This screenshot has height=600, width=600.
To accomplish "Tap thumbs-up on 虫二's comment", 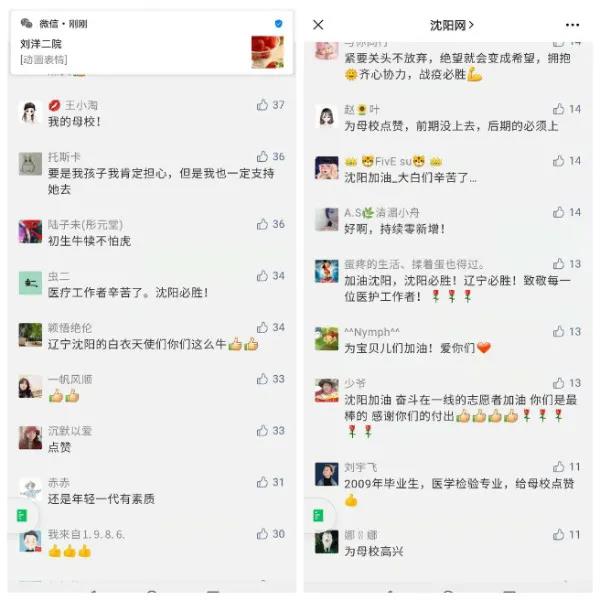I will coord(262,276).
